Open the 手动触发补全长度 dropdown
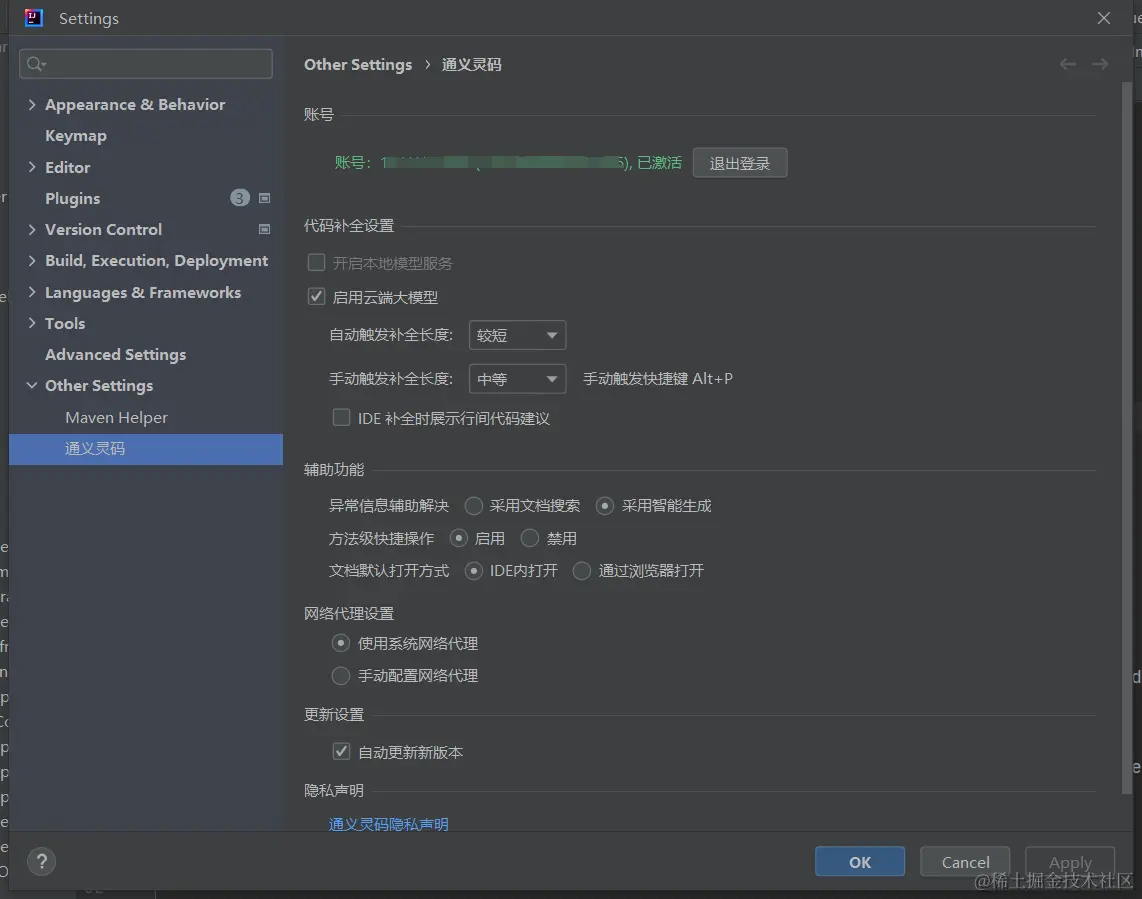The width and height of the screenshot is (1142, 899). pyautogui.click(x=517, y=379)
